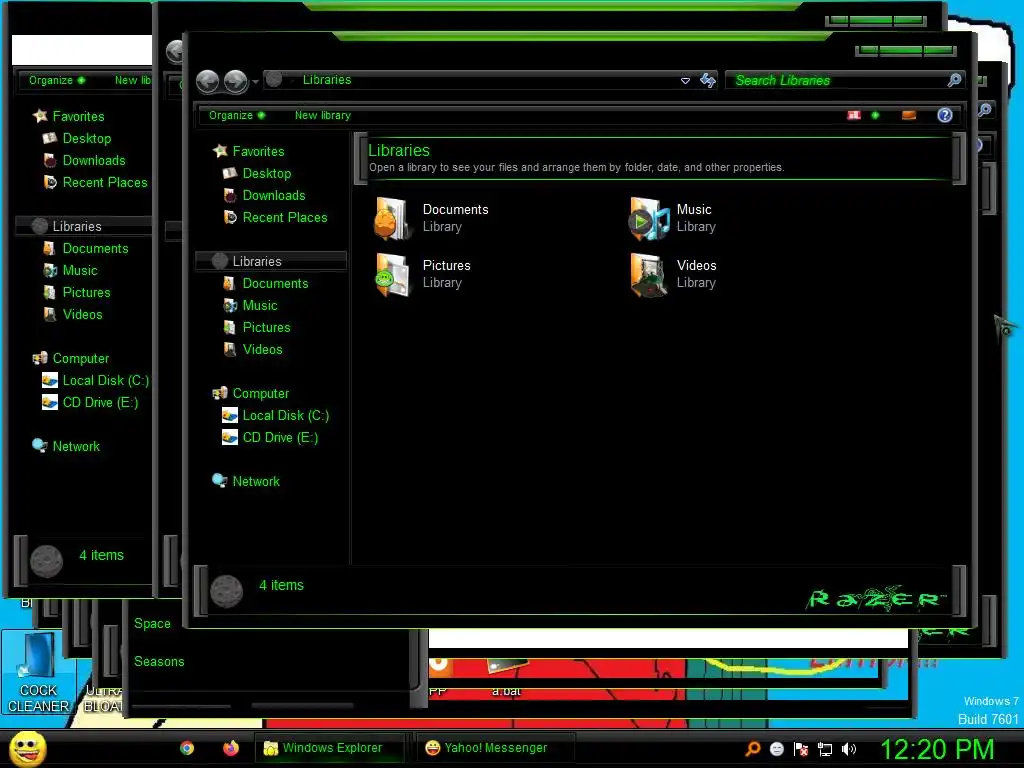
Task: Select Libraries in the back-left window's sidebar
Action: click(x=76, y=227)
